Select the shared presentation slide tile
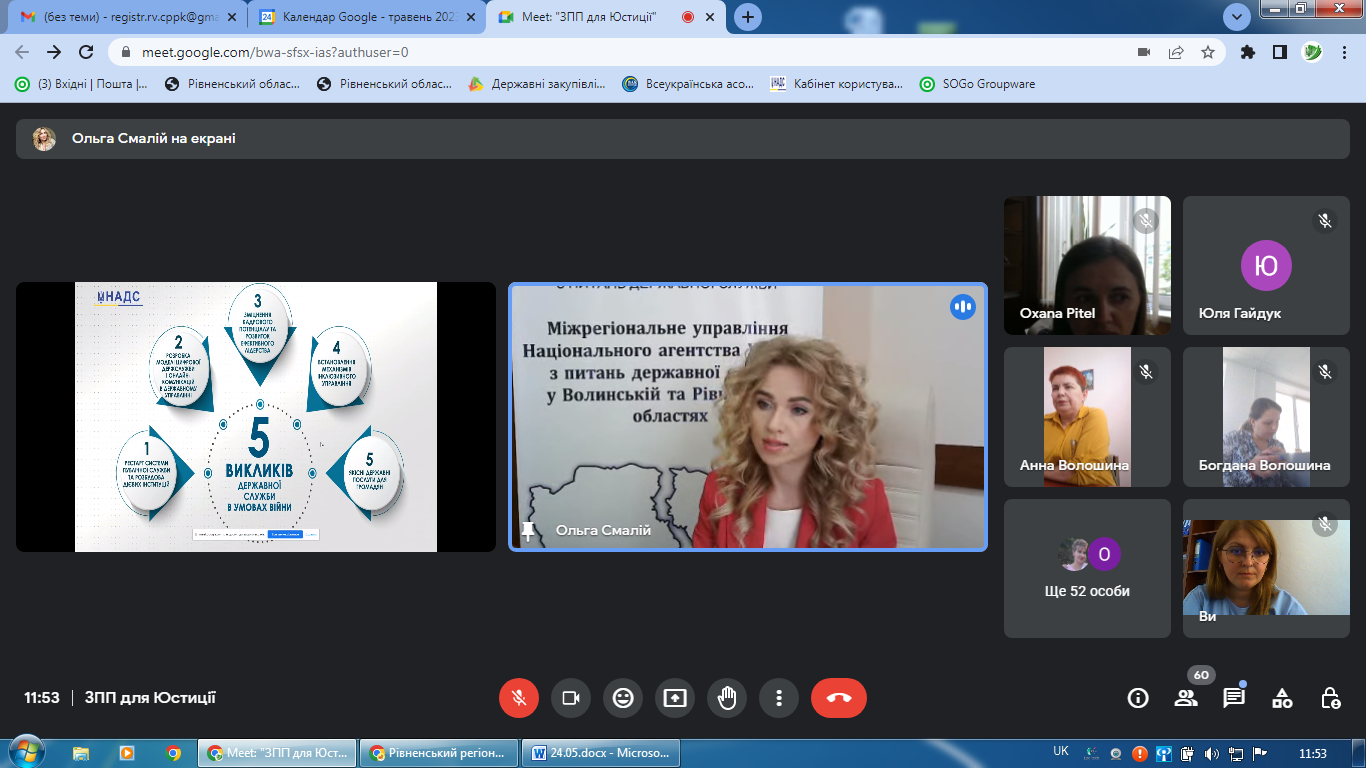 click(256, 417)
